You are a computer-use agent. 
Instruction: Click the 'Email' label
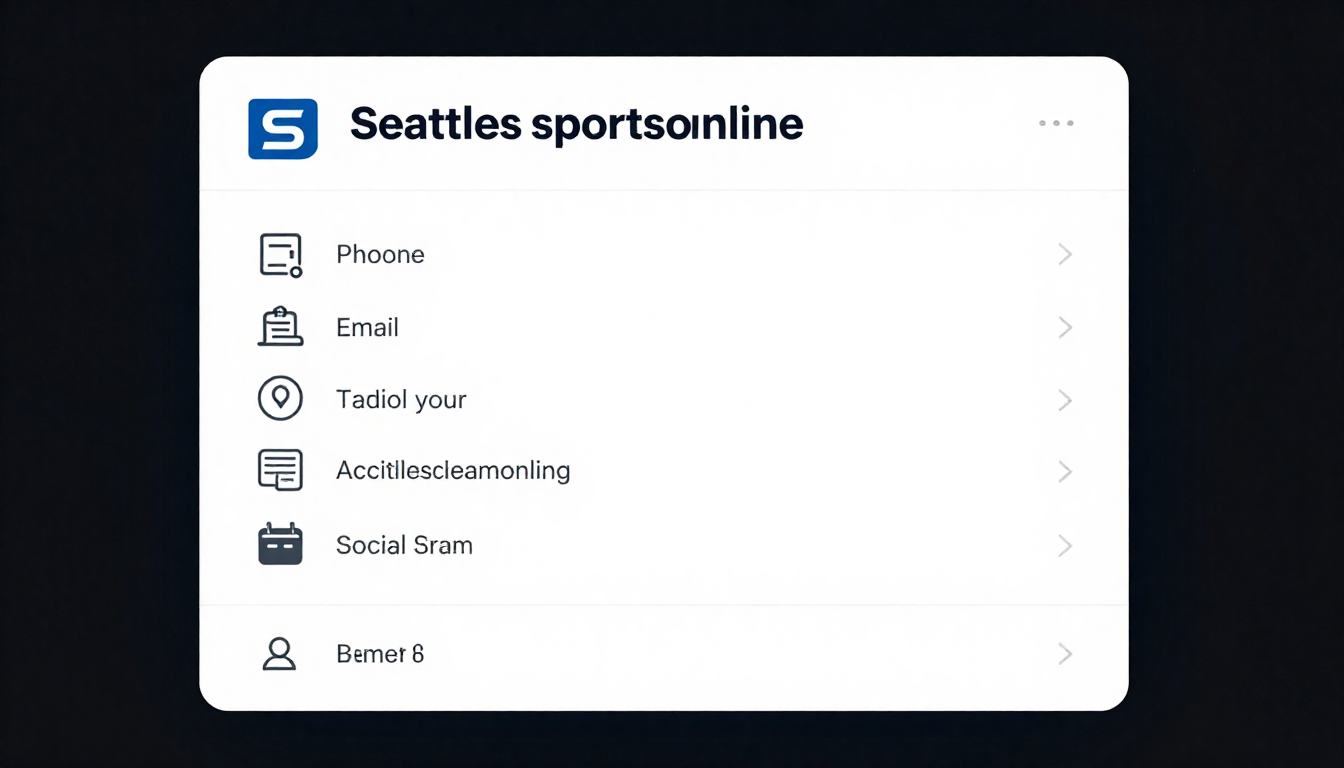[x=367, y=327]
